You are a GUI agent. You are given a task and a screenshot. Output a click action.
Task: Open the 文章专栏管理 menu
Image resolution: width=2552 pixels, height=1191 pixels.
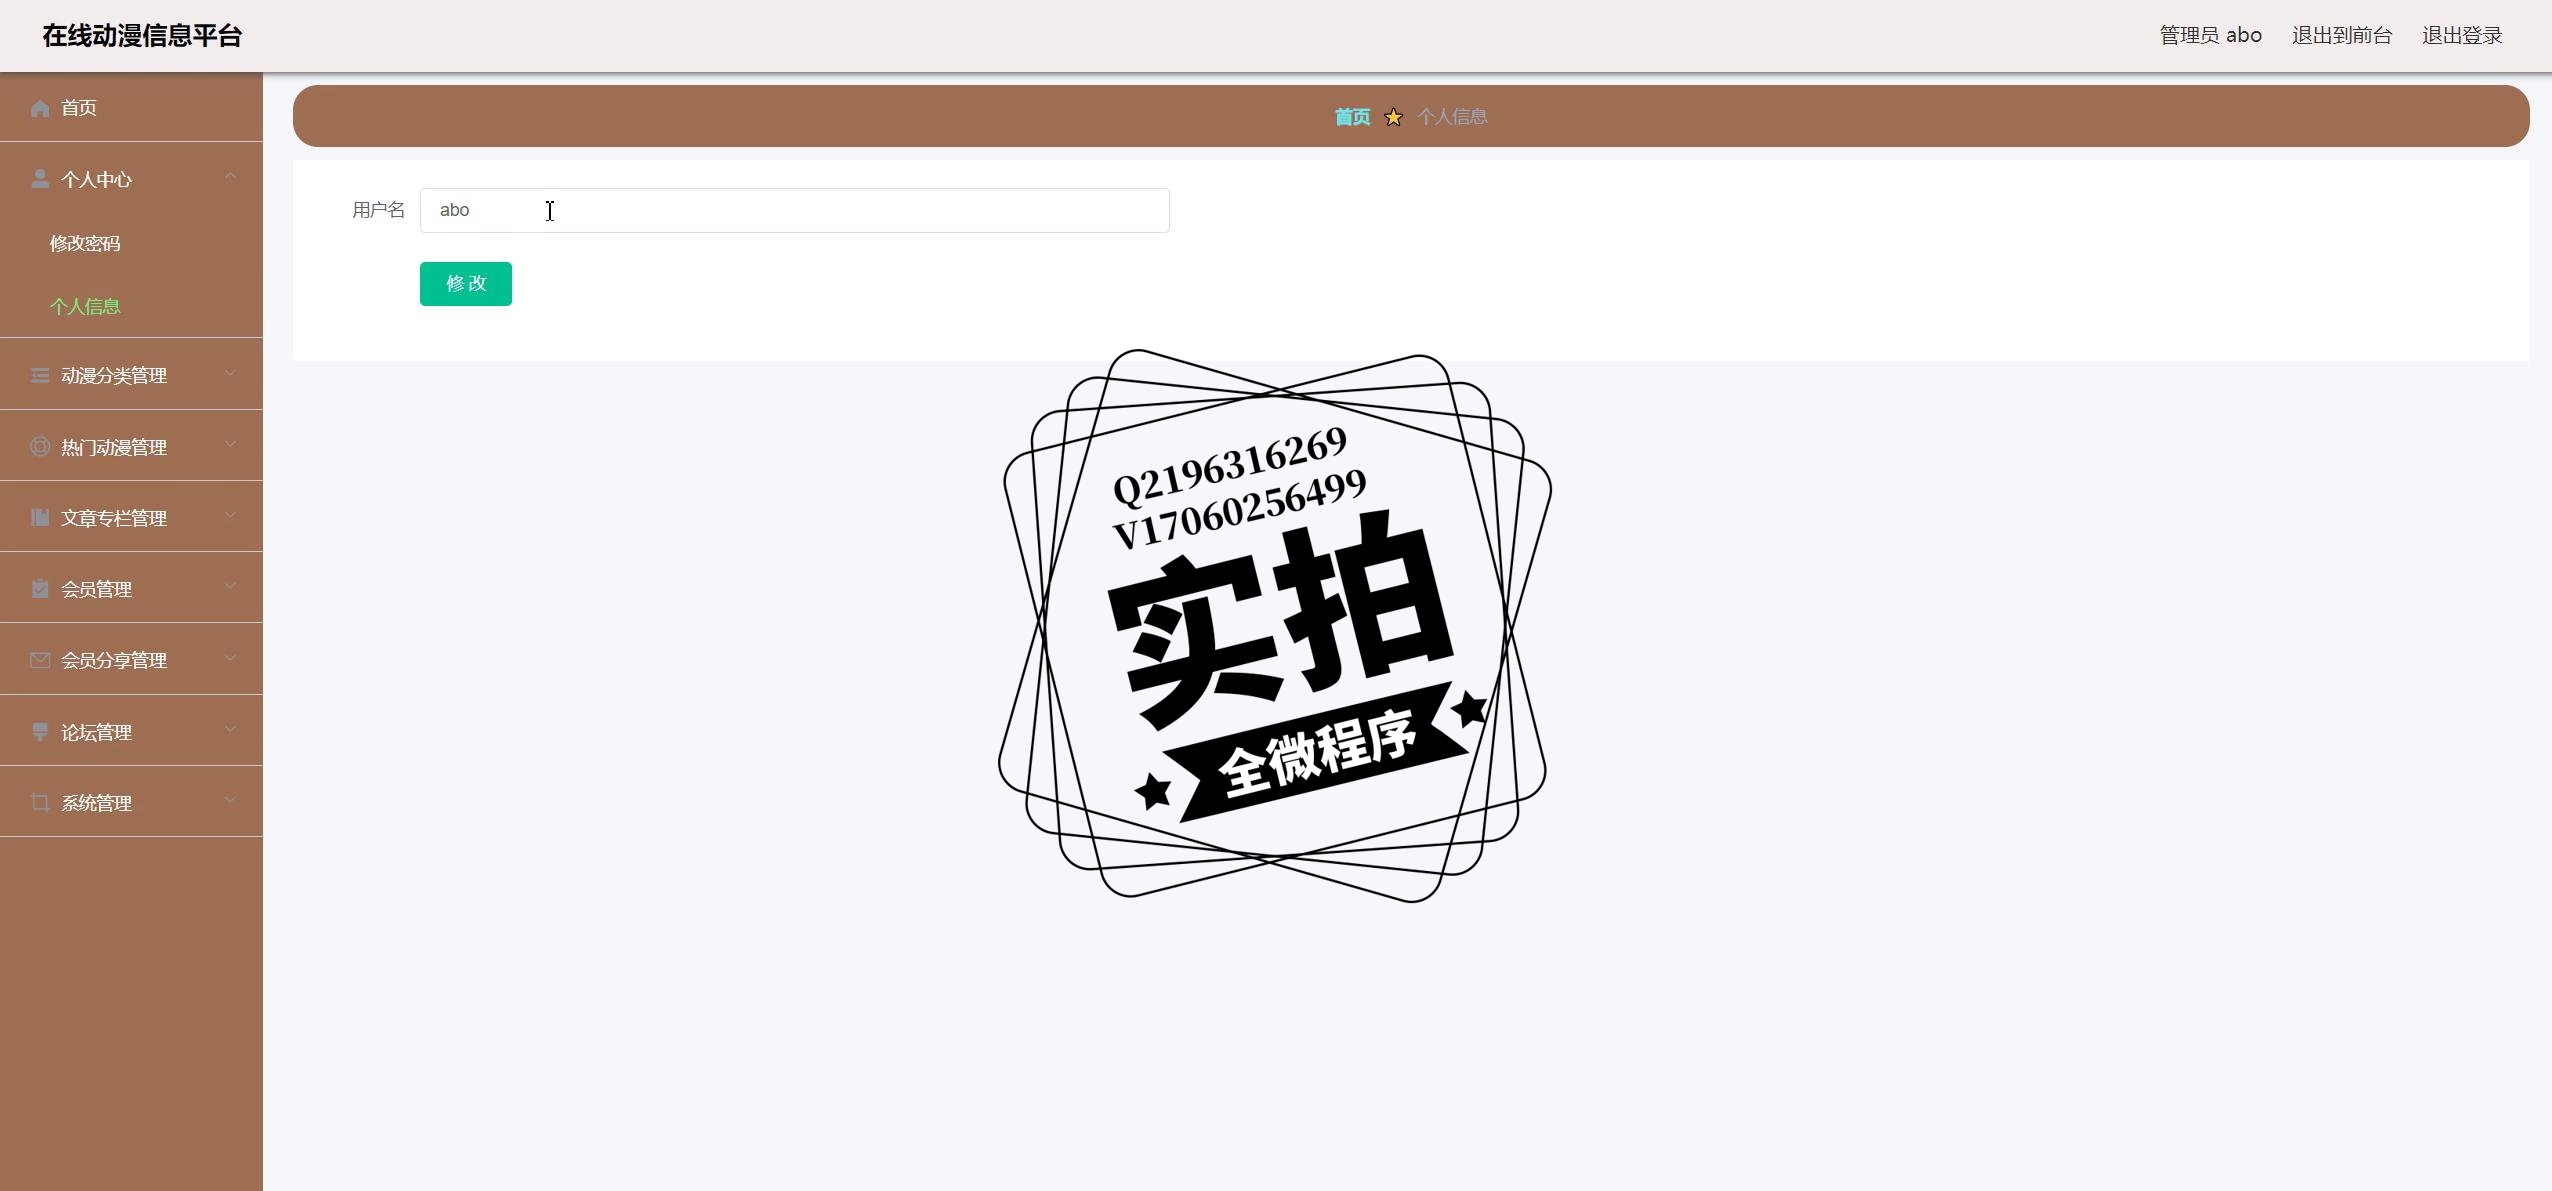(131, 517)
